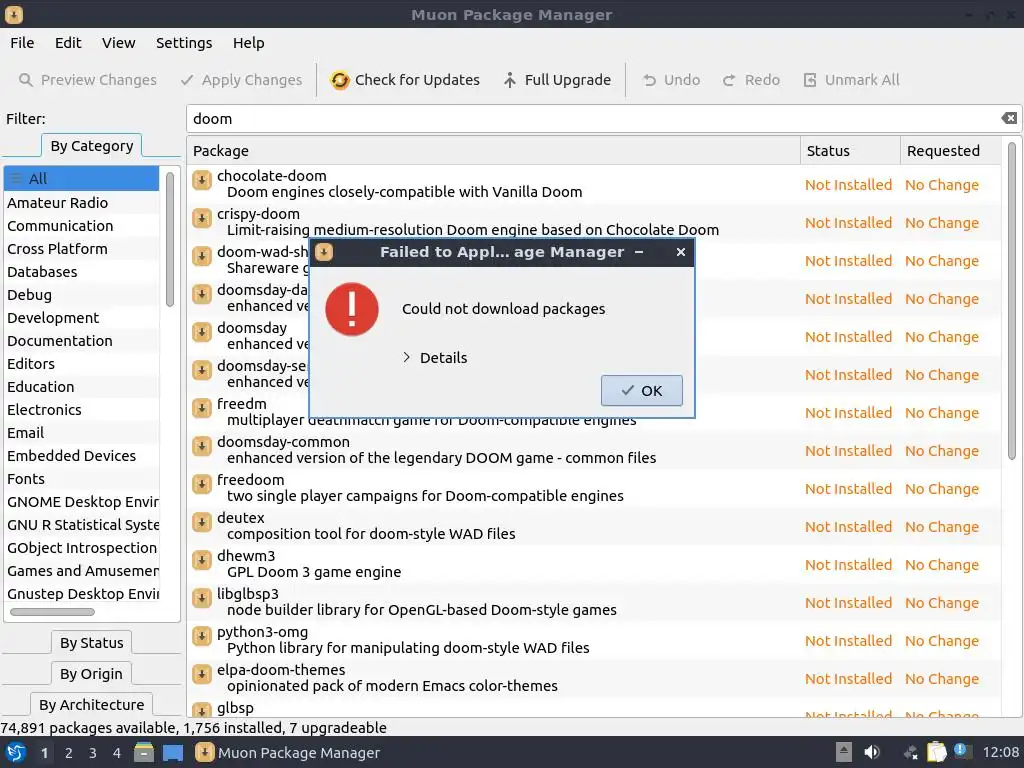Click the Package column header
Screen dimensions: 1024x768
494,151
